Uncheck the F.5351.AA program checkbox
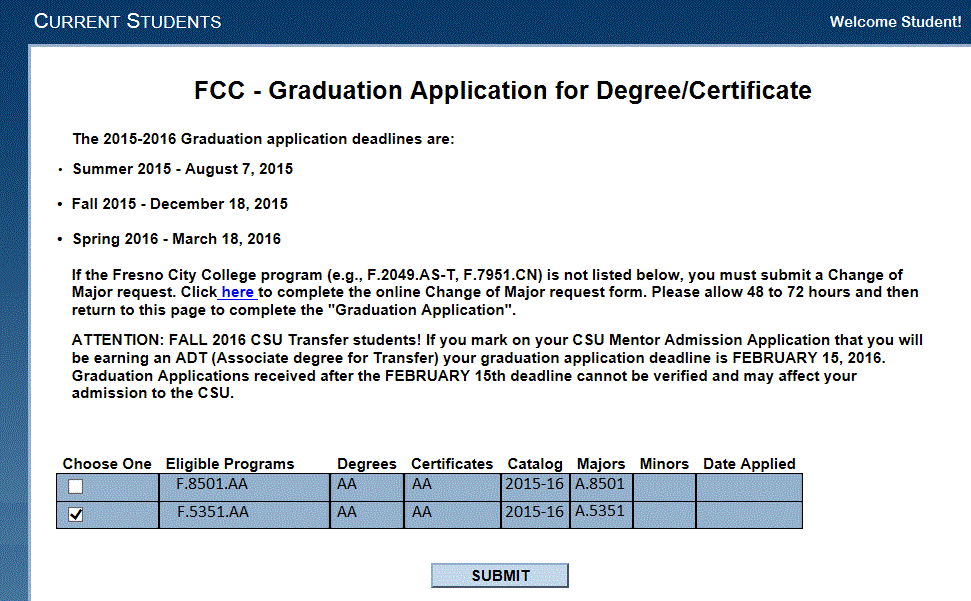The image size is (971, 601). [76, 514]
